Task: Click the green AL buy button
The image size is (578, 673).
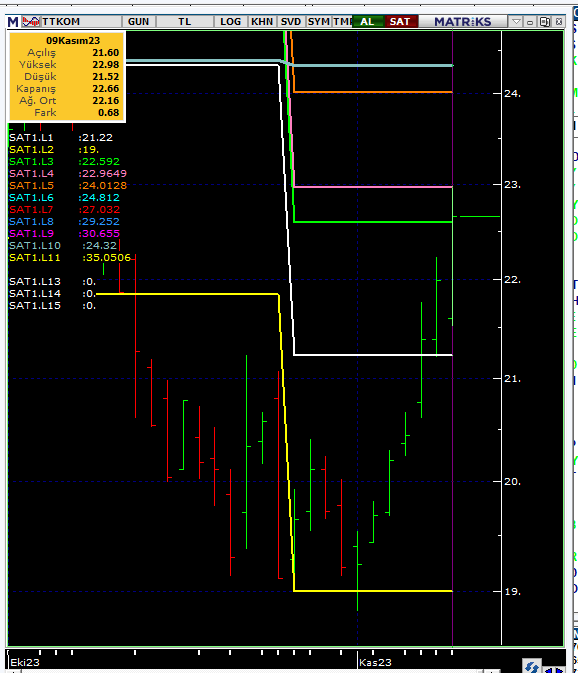Action: point(368,22)
